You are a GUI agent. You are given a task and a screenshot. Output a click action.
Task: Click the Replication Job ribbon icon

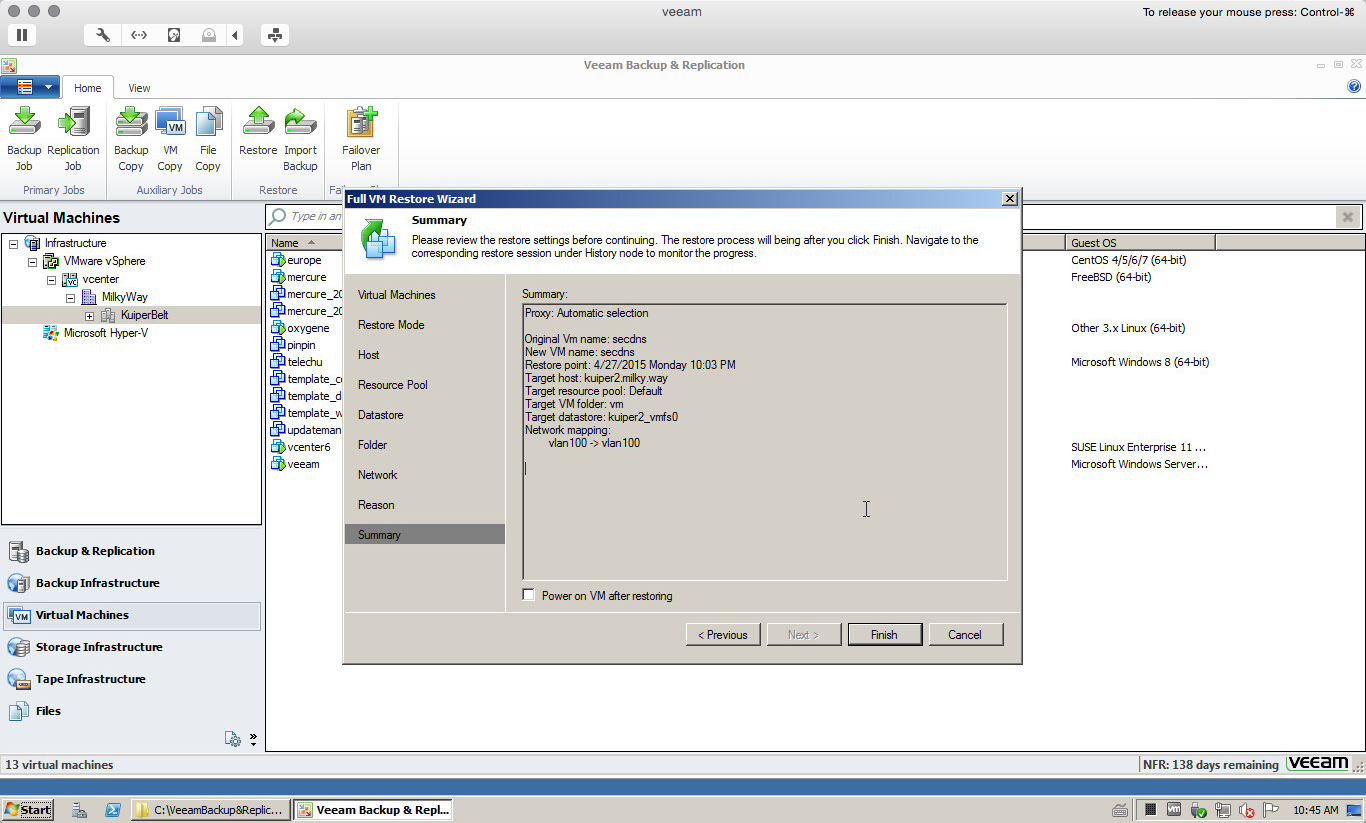click(73, 123)
